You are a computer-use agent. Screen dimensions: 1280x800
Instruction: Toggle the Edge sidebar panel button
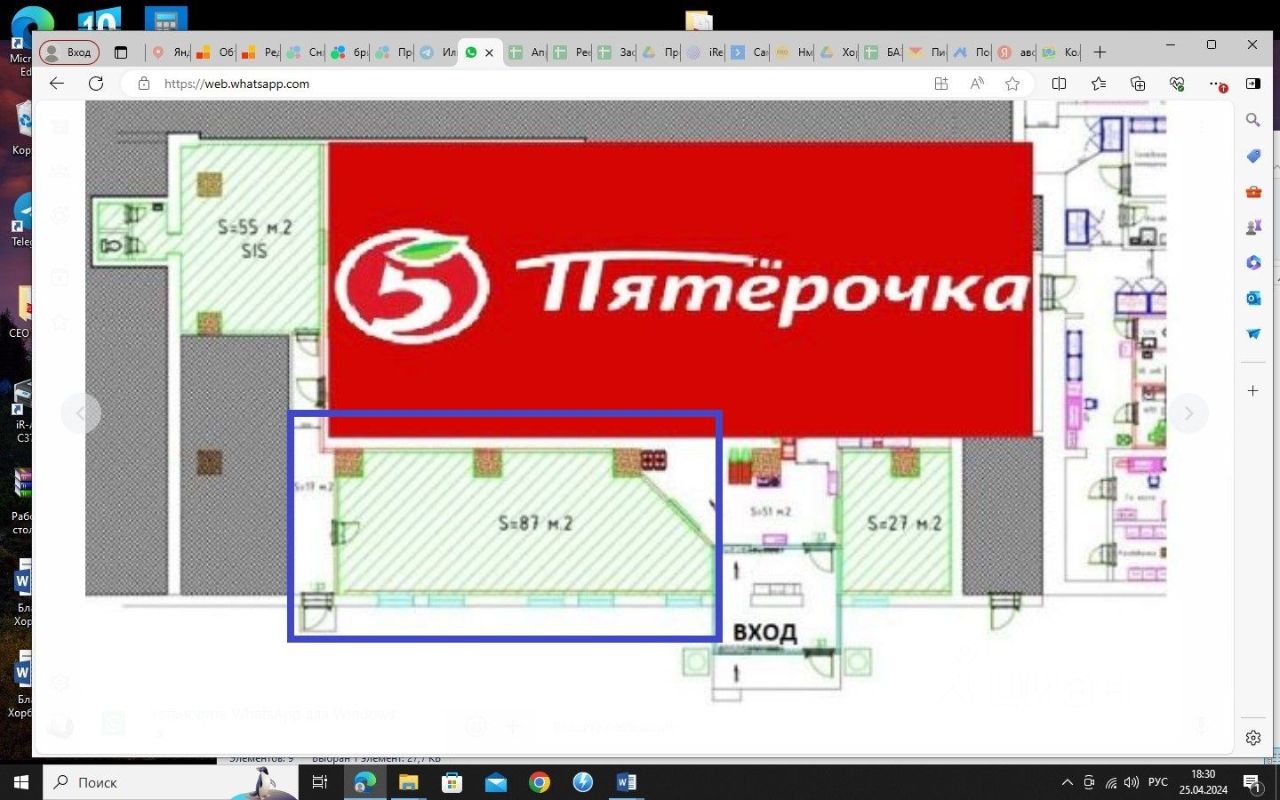point(1253,84)
